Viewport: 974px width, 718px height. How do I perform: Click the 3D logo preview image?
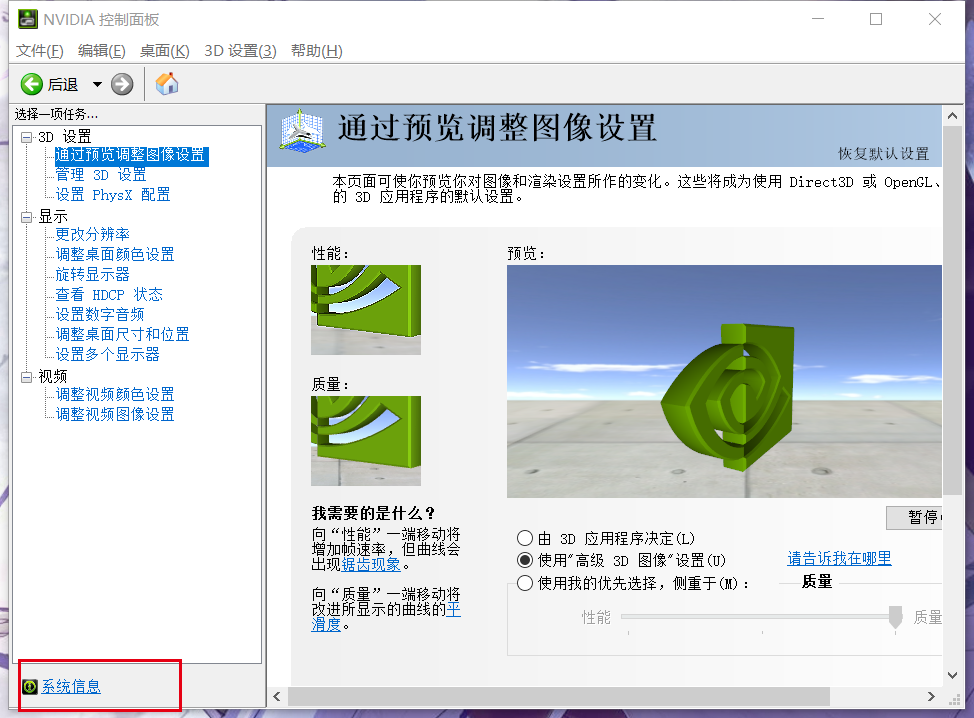click(724, 381)
